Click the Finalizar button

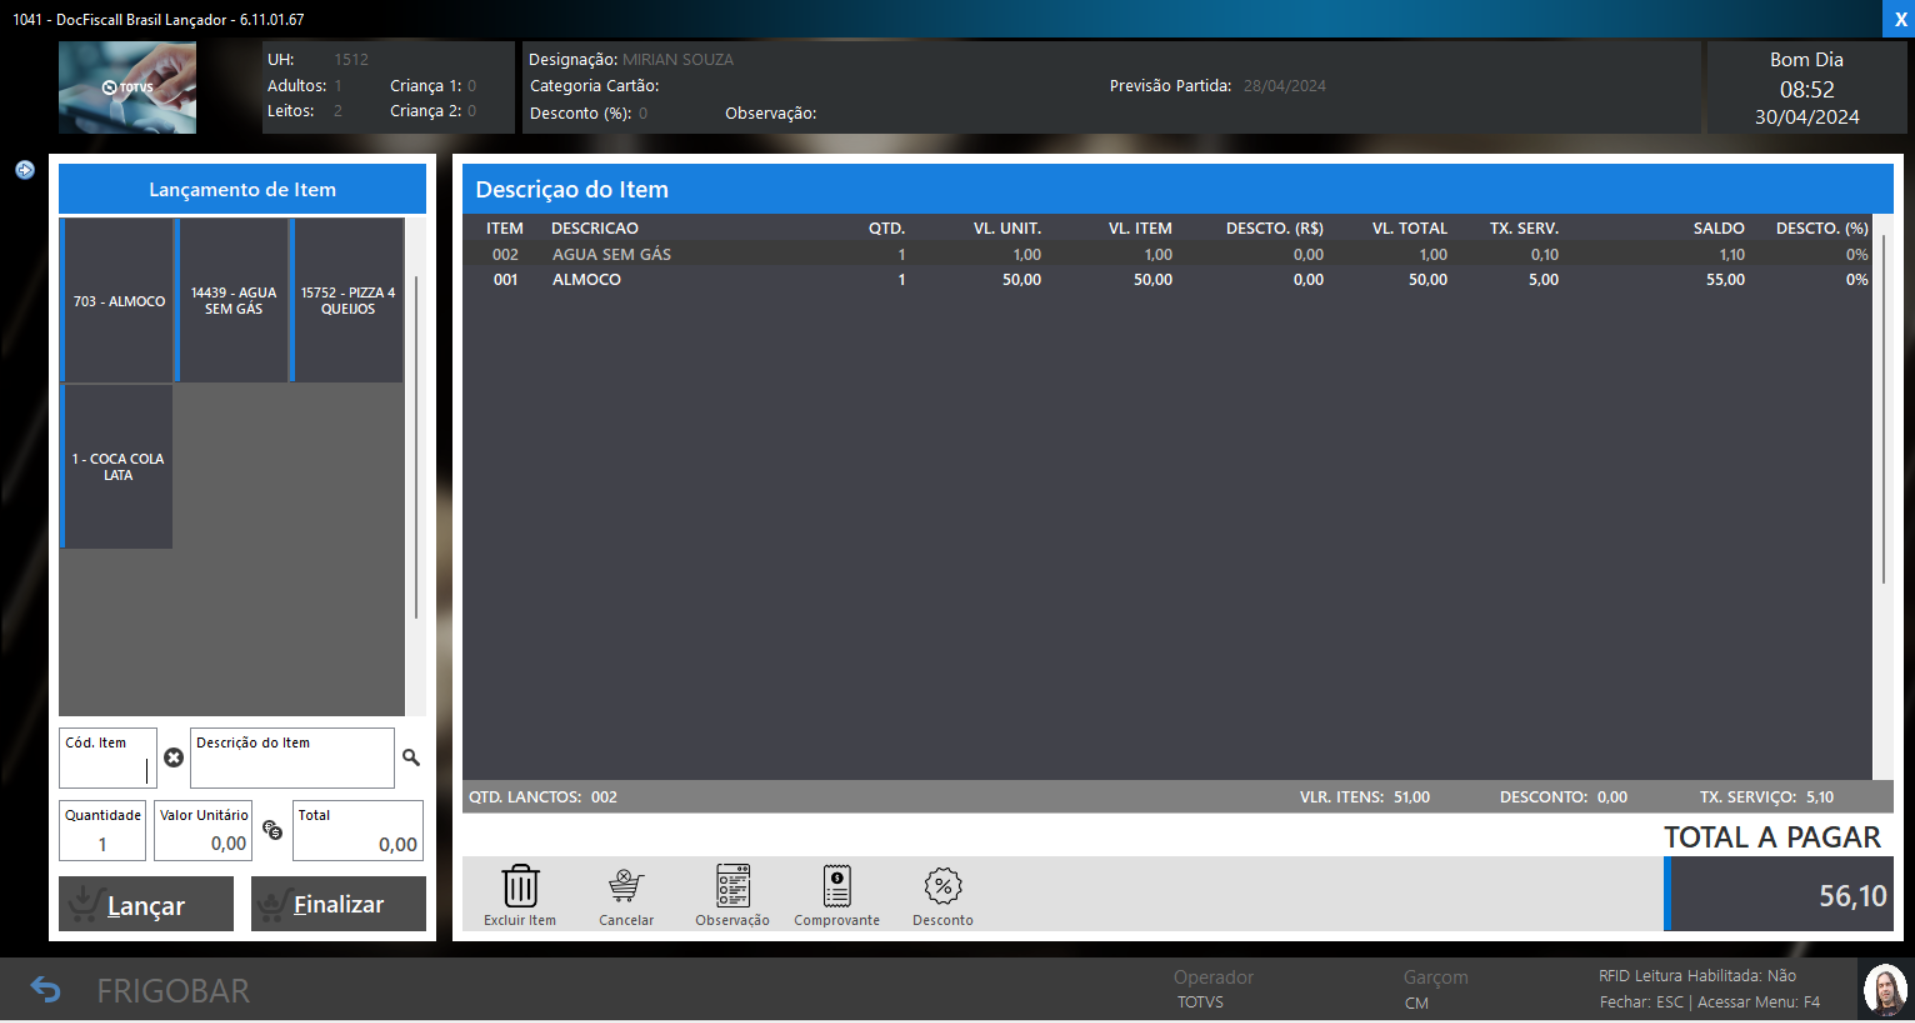(x=338, y=904)
